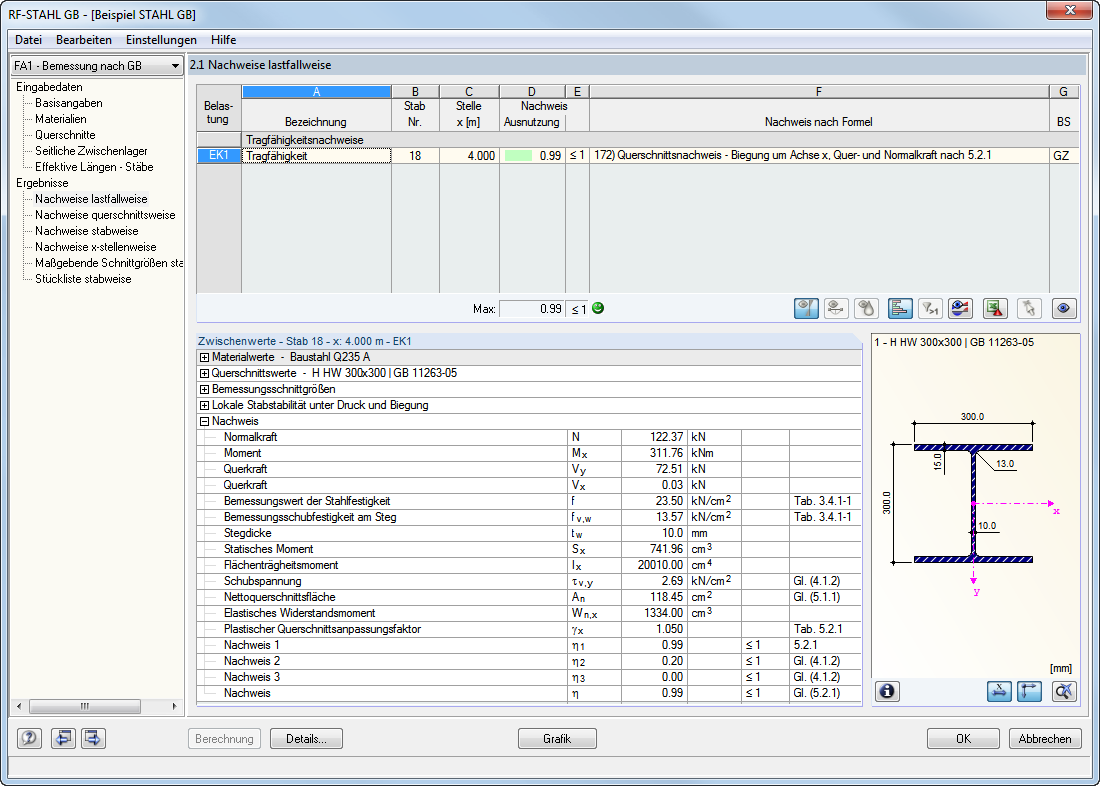Click the cell with Stab Nr. 18
The width and height of the screenshot is (1100, 786).
click(x=415, y=156)
